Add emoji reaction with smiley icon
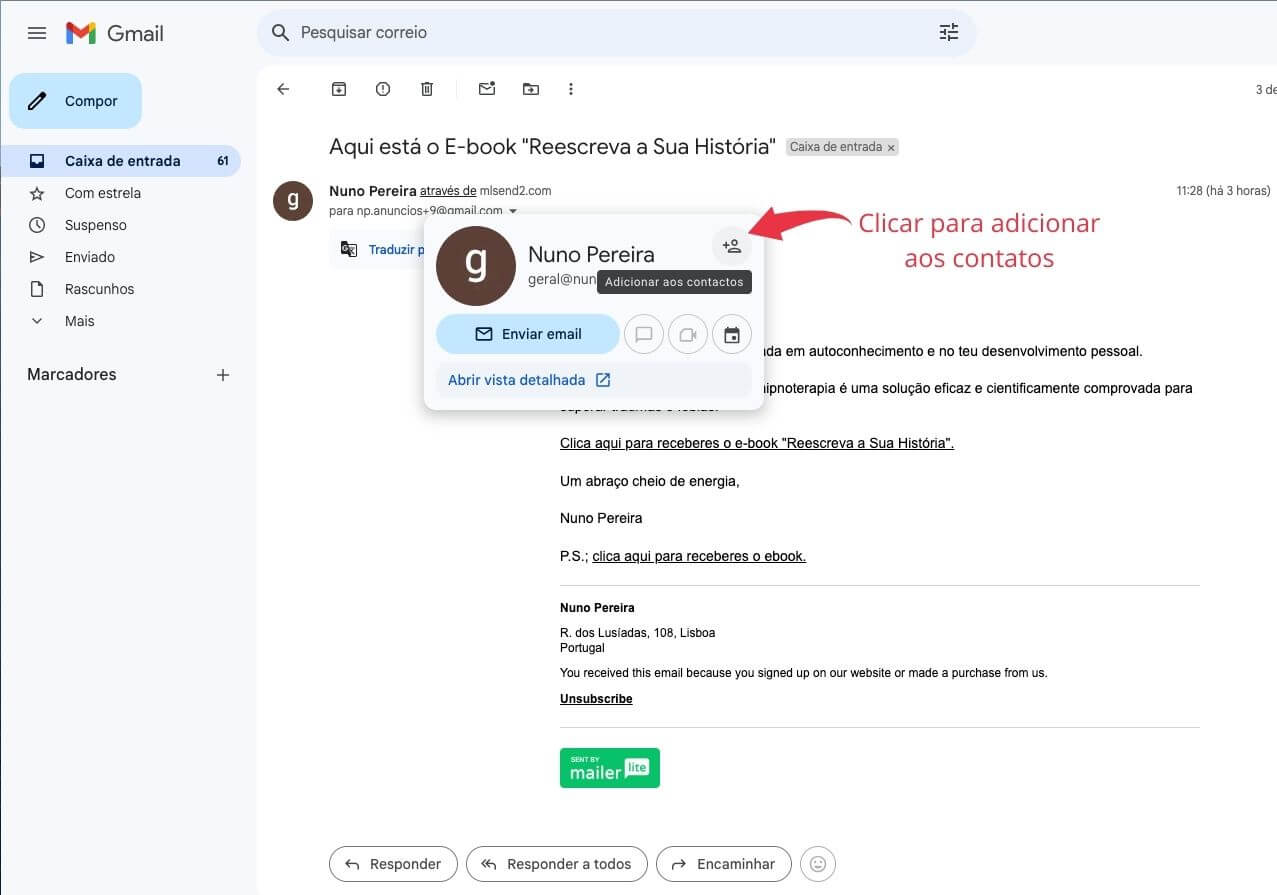Screen dimensions: 1277x895 [x=818, y=864]
